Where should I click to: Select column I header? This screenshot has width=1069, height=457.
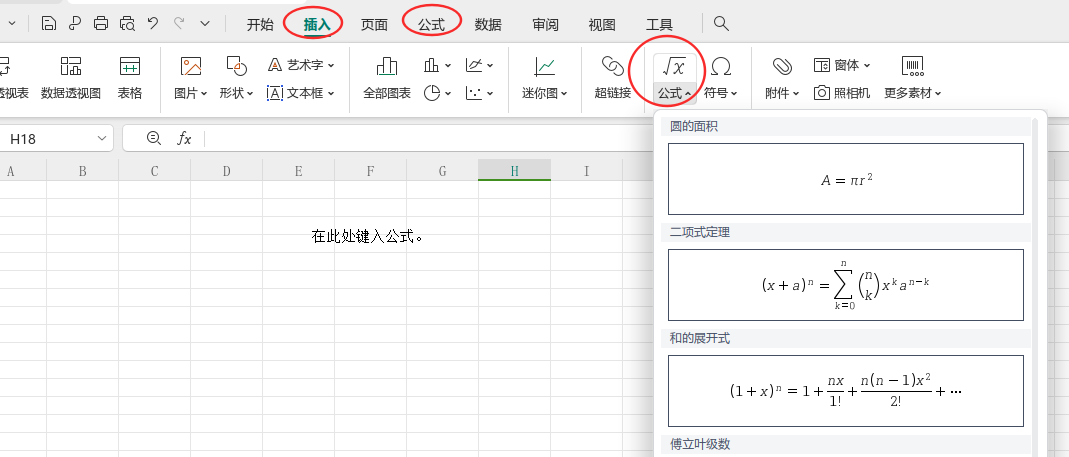(x=586, y=171)
